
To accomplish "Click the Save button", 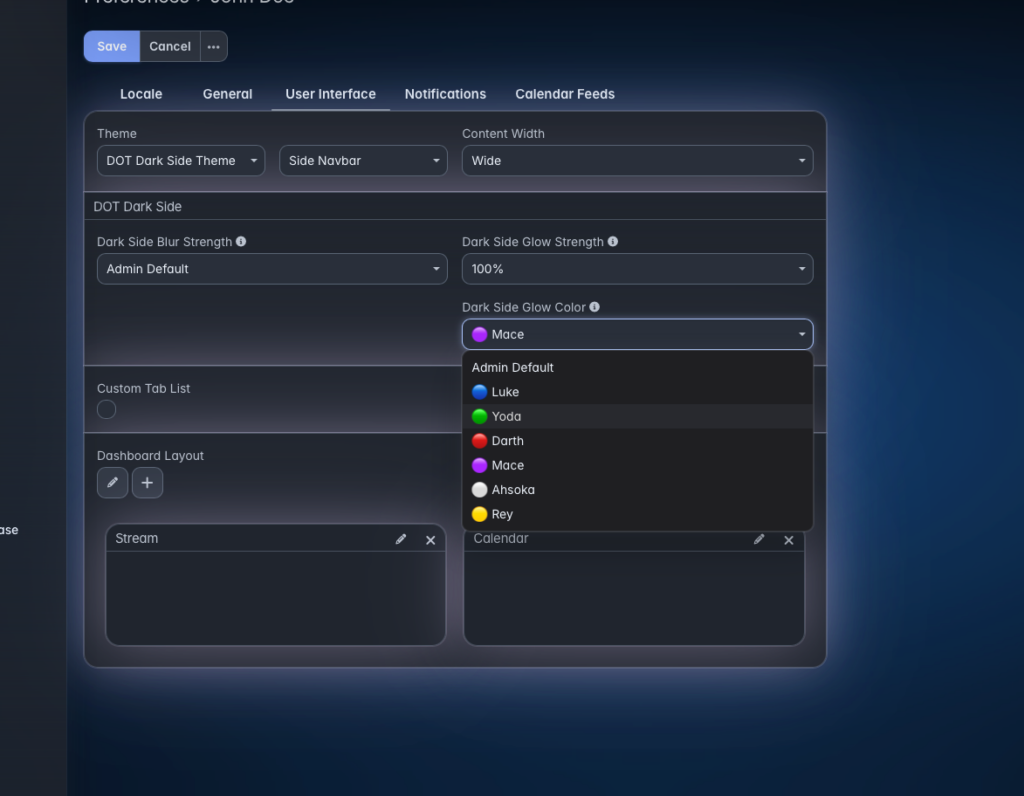I will (112, 46).
